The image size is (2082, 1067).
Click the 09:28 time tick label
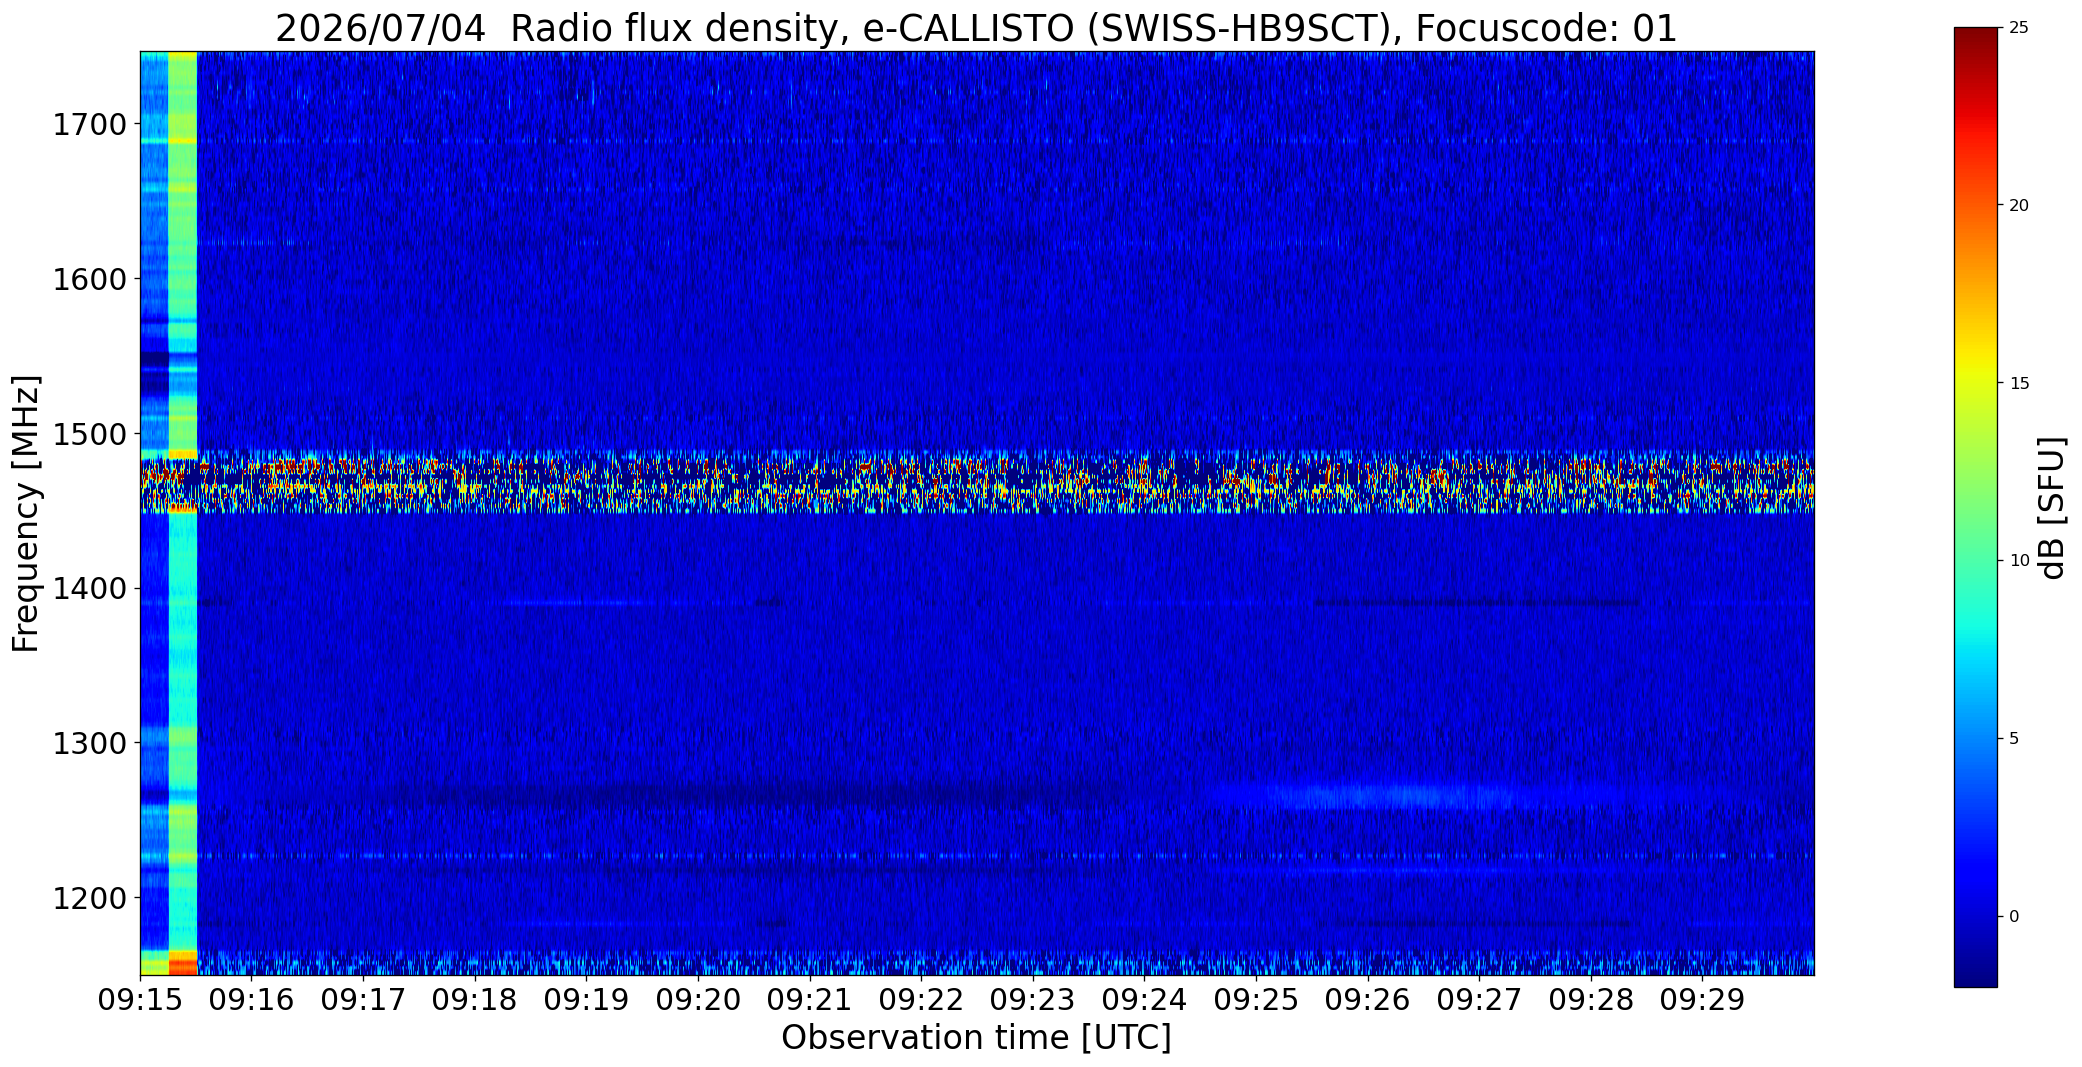click(x=1591, y=1000)
